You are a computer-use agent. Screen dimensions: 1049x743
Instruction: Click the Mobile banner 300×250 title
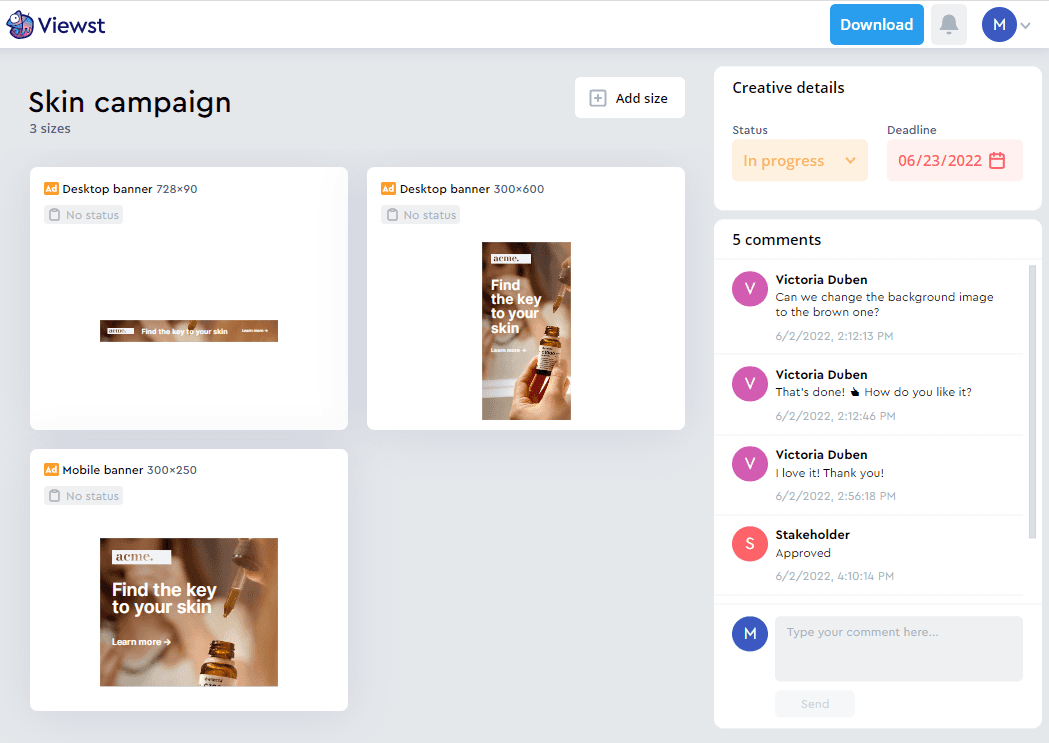point(130,469)
